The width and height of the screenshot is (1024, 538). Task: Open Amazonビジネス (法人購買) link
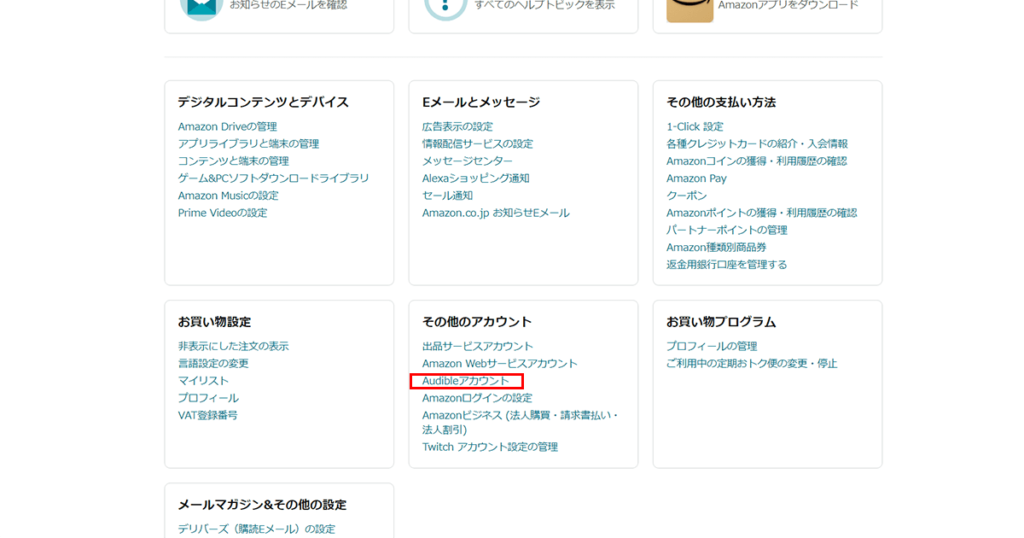click(x=520, y=422)
